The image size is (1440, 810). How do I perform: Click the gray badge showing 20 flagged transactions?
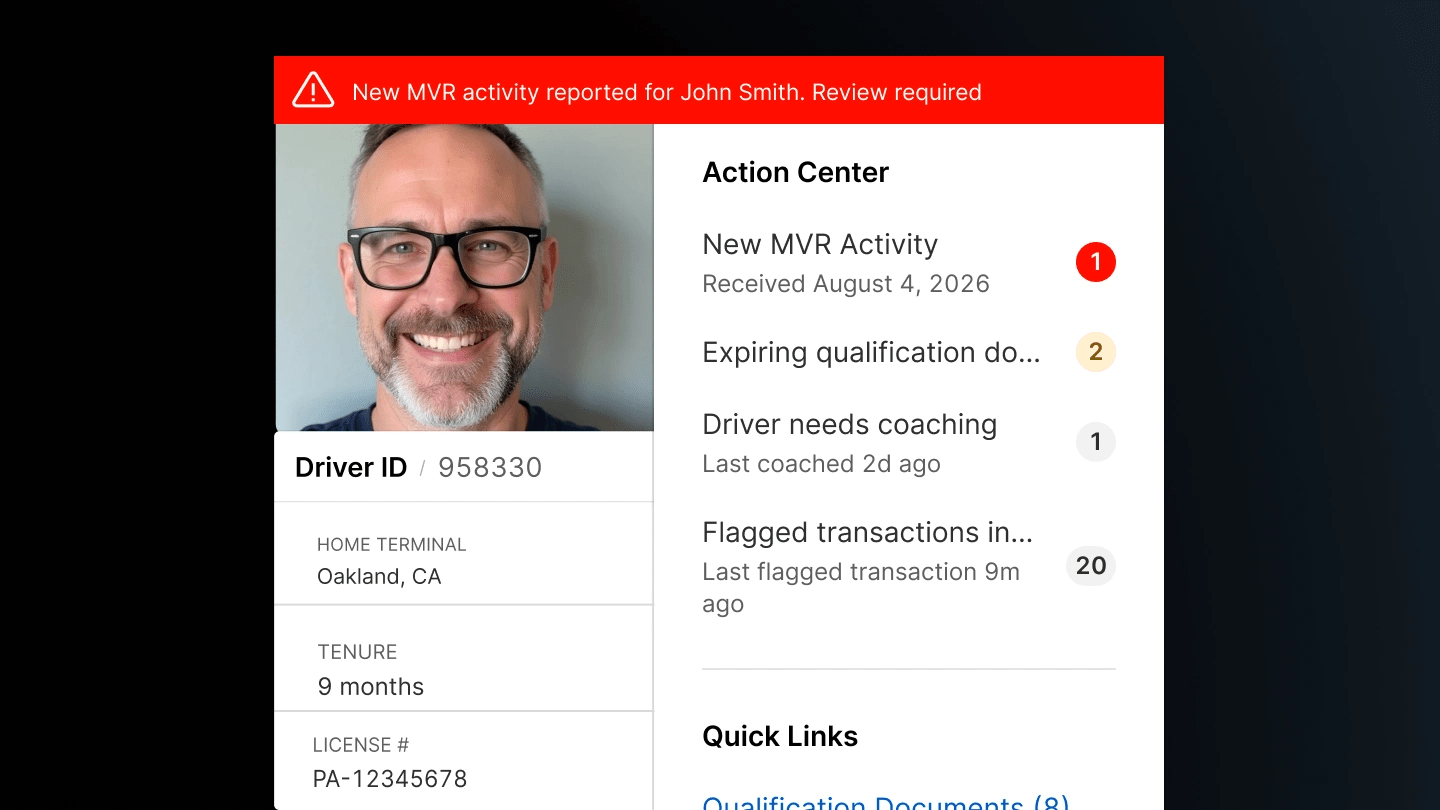tap(1091, 566)
